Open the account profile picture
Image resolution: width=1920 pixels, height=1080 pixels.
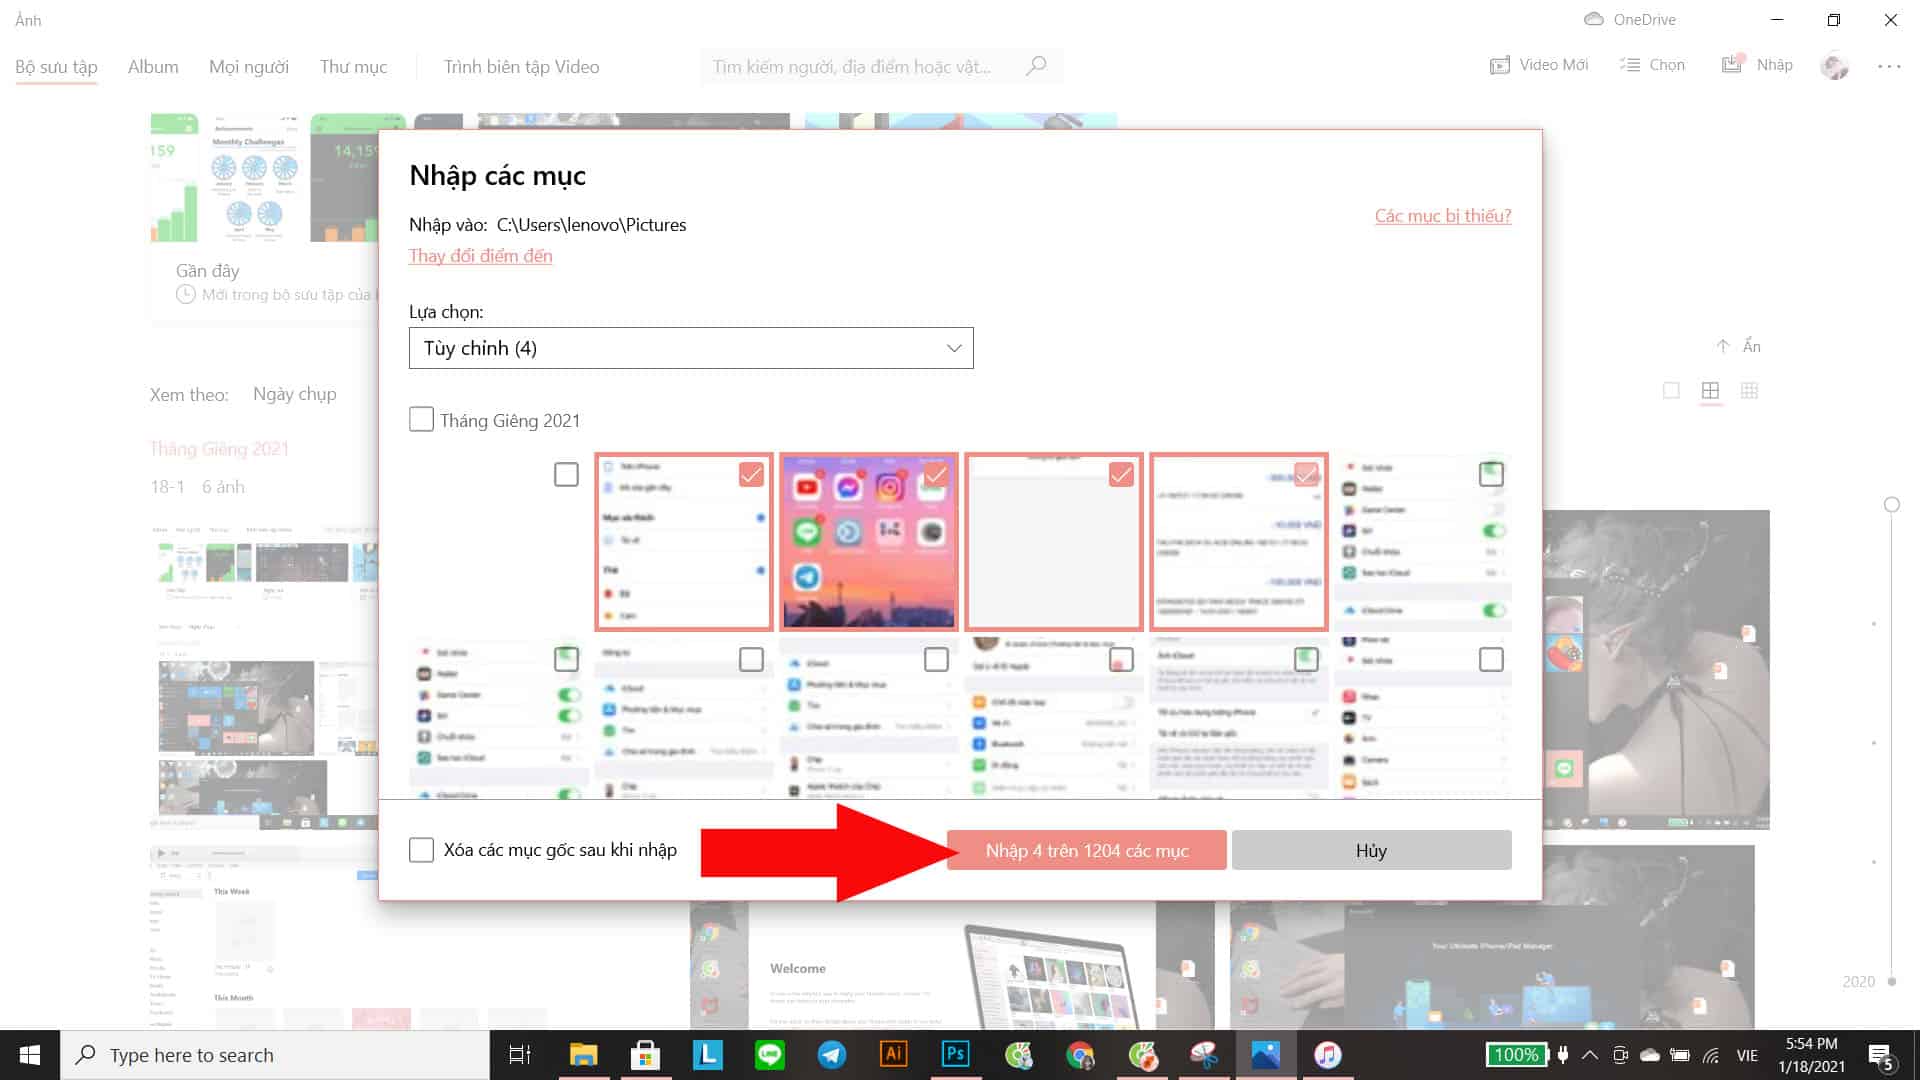(1834, 66)
